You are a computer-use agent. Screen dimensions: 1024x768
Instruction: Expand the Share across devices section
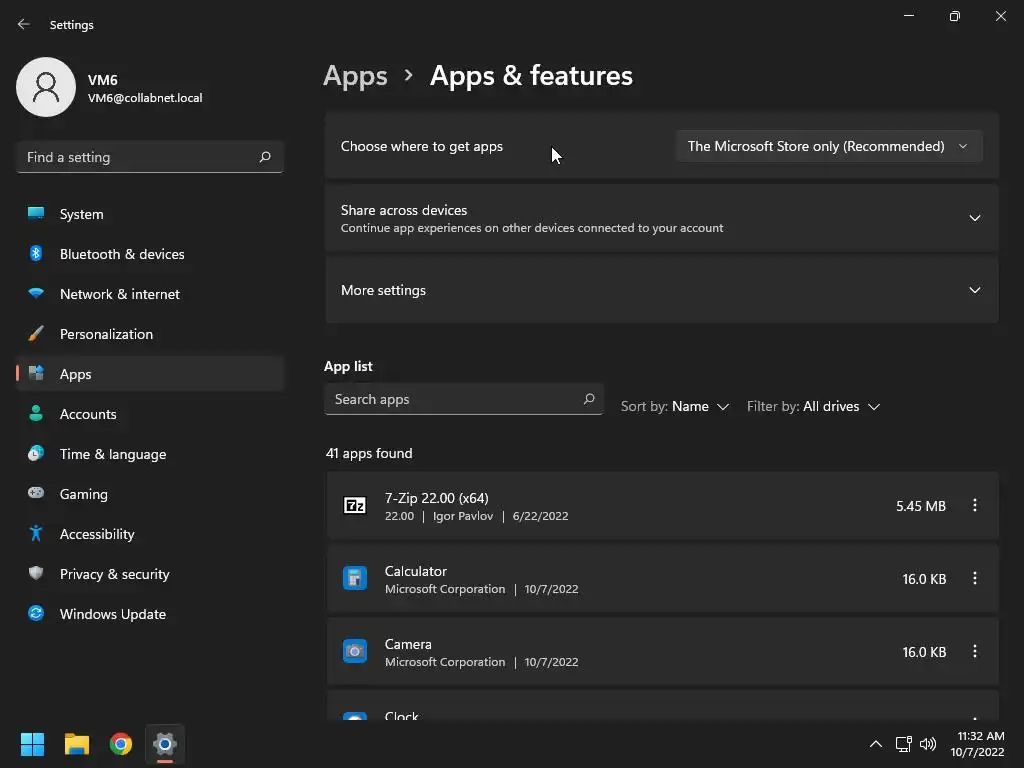coord(974,218)
